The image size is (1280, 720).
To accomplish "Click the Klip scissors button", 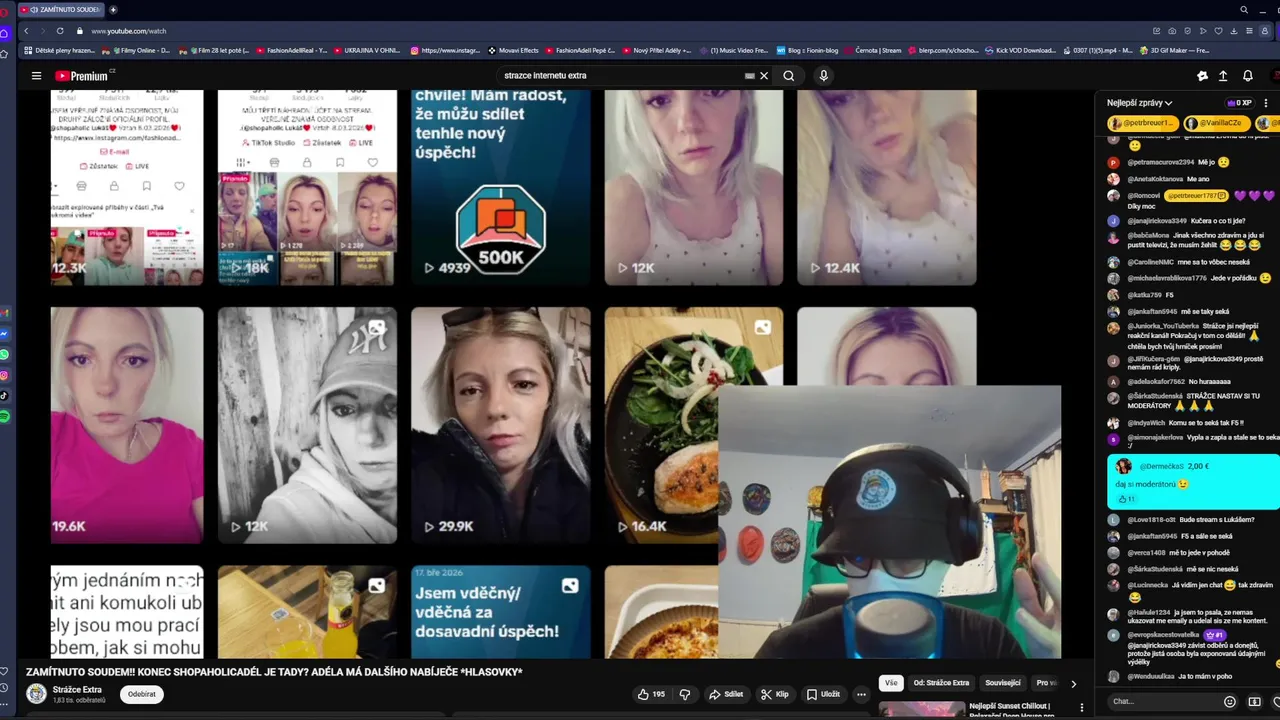I will click(774, 694).
